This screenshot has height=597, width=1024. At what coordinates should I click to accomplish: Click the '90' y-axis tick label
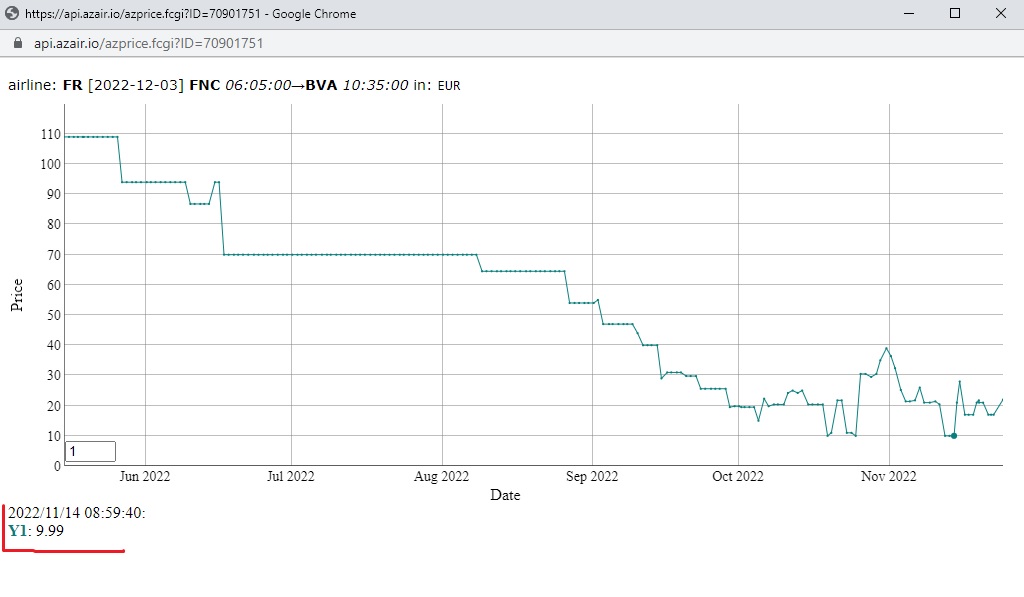click(54, 194)
